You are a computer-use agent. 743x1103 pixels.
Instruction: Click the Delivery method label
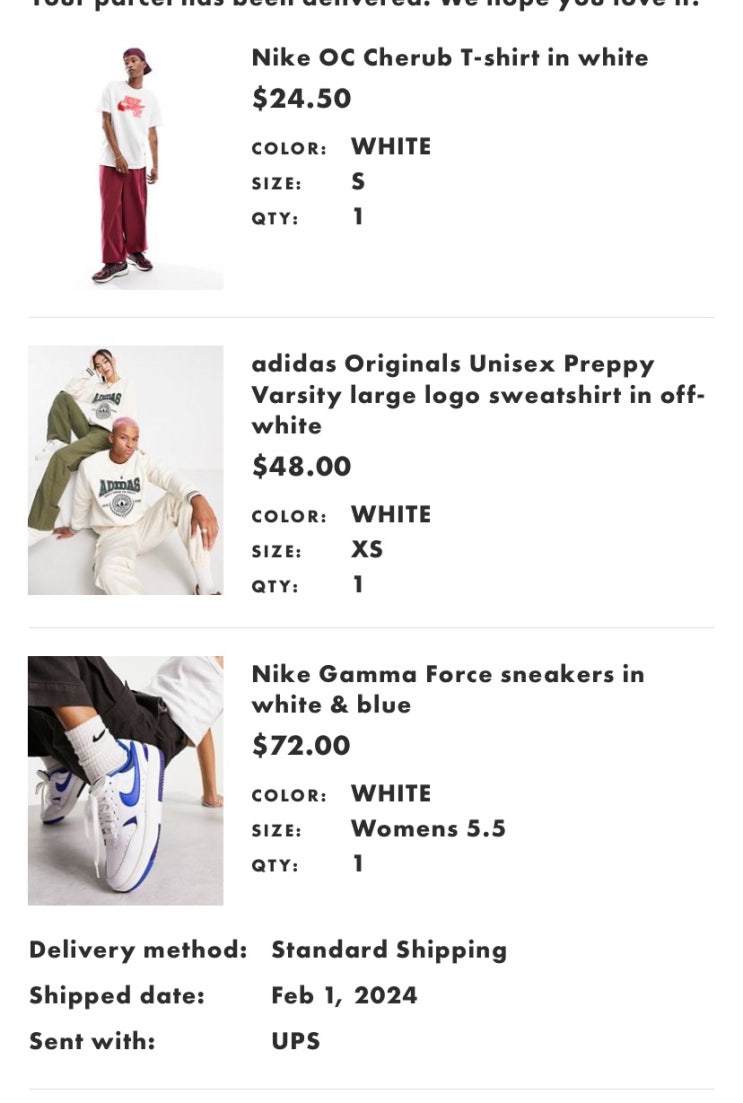pyautogui.click(x=138, y=950)
